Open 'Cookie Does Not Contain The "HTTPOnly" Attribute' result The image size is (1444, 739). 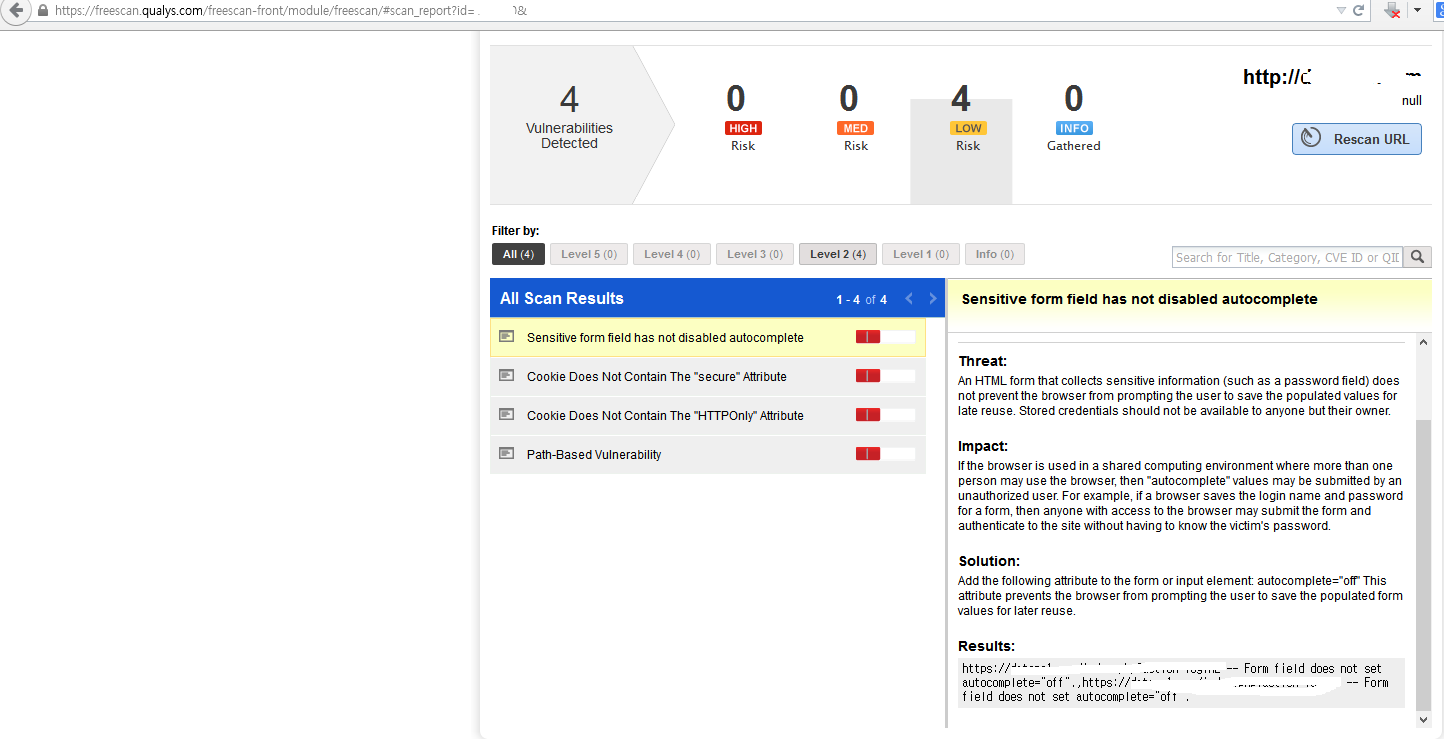708,415
